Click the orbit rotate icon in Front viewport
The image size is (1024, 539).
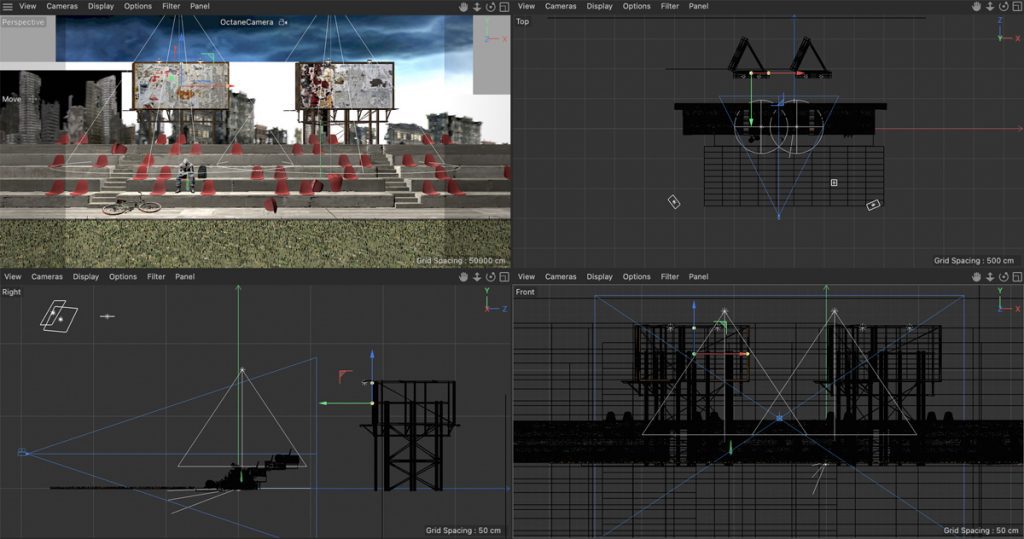(x=1002, y=277)
